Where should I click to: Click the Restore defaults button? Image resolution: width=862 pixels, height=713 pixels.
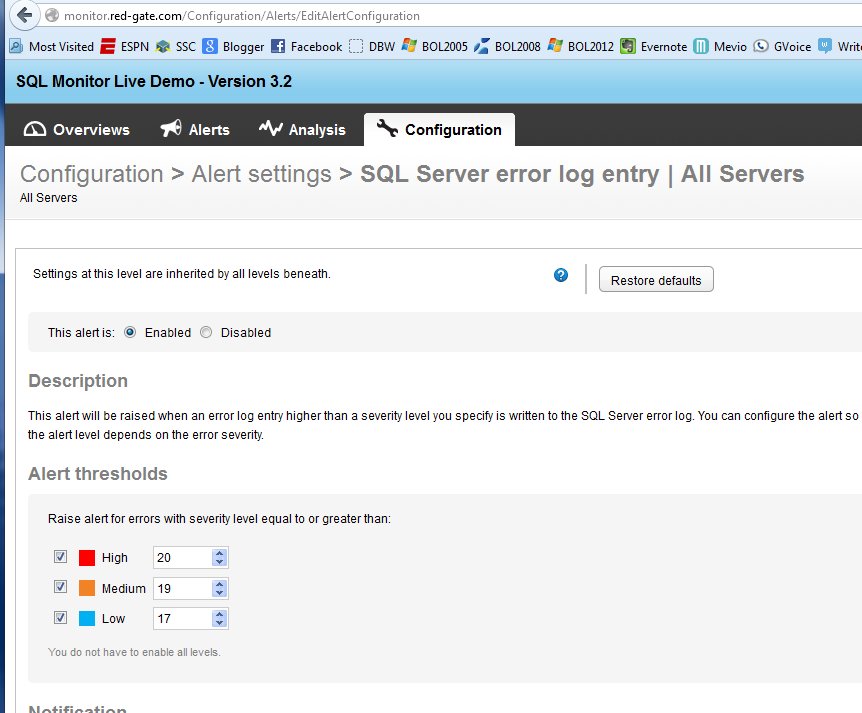tap(656, 280)
